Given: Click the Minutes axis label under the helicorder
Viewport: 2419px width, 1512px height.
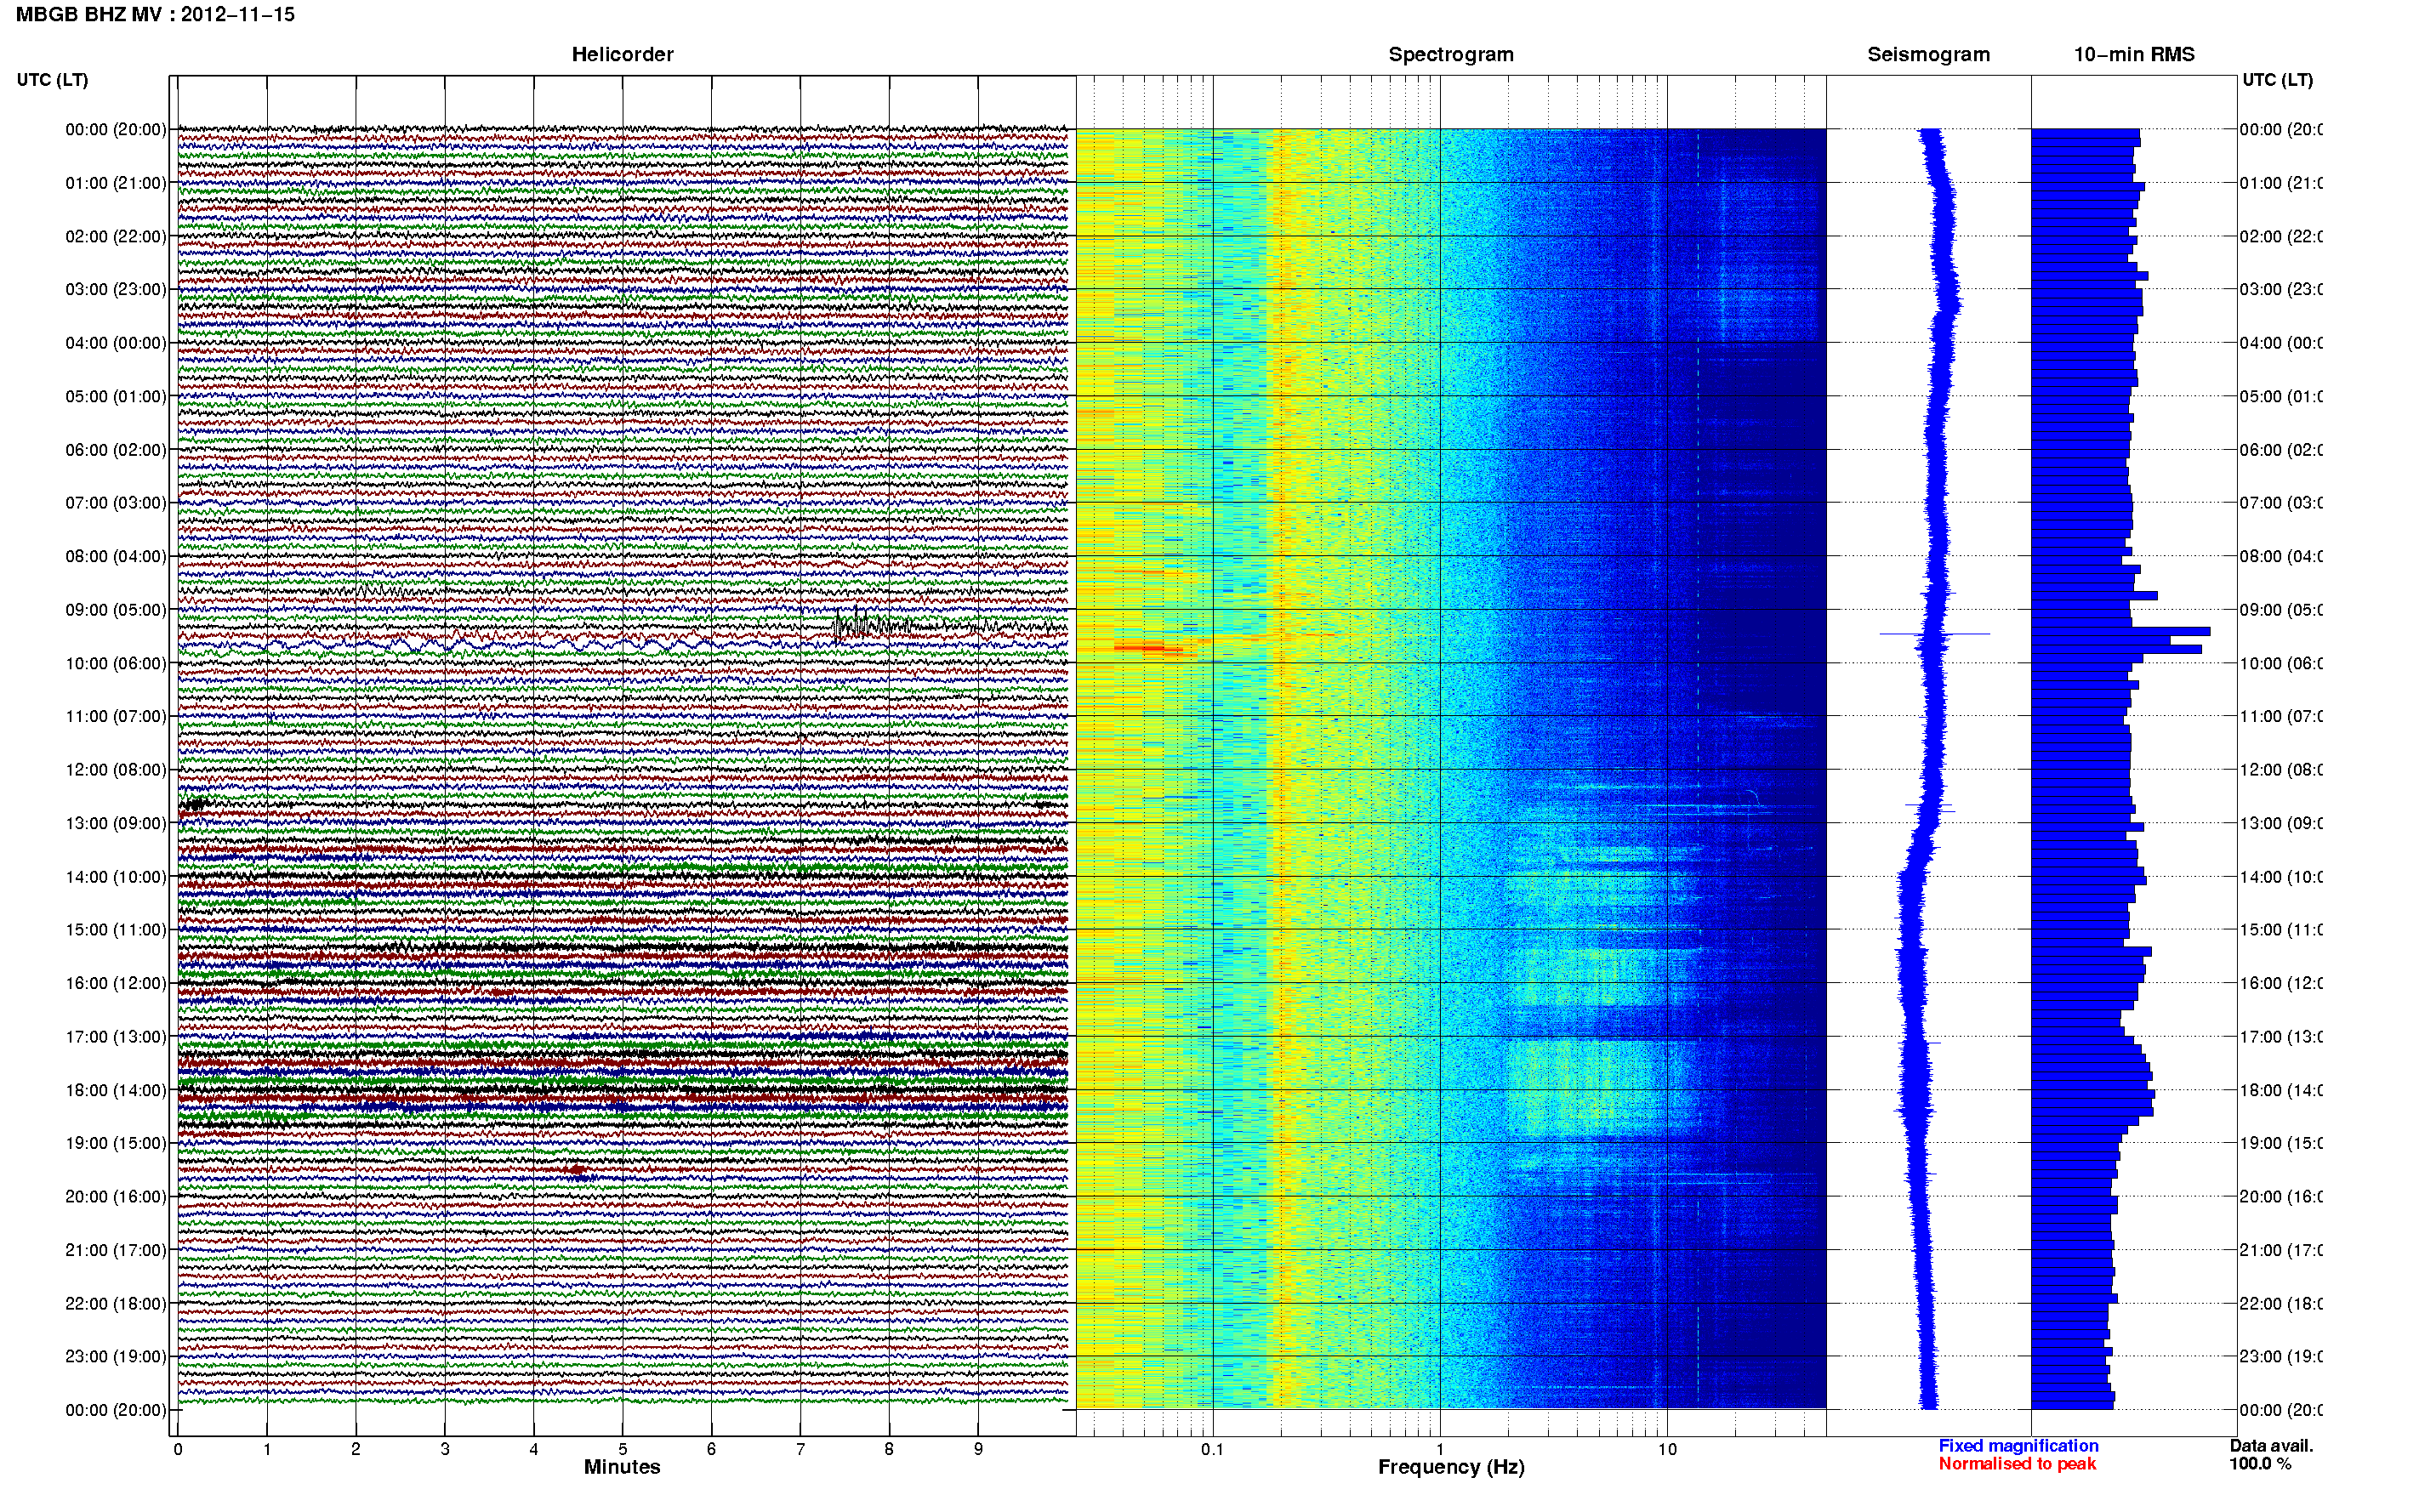Looking at the screenshot, I should 622,1467.
